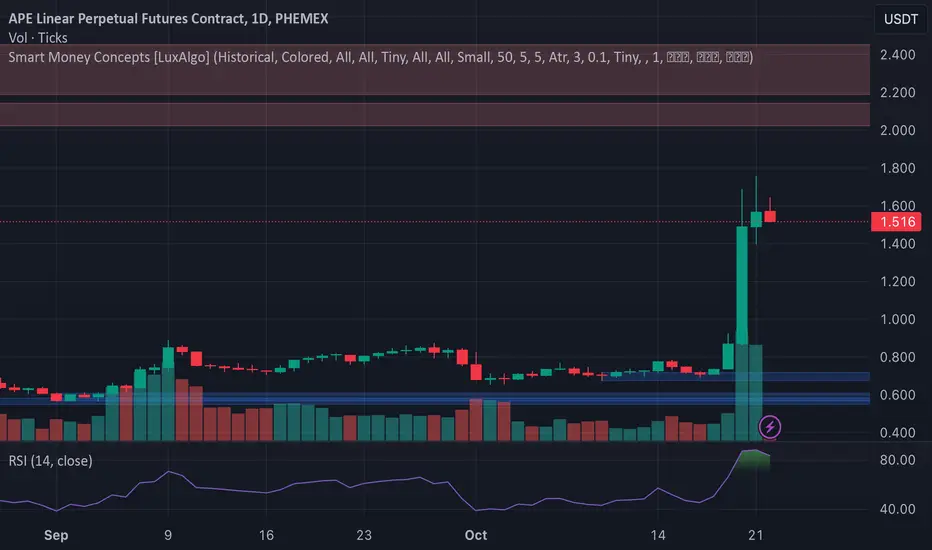Click the 1.400 price axis label

click(898, 244)
